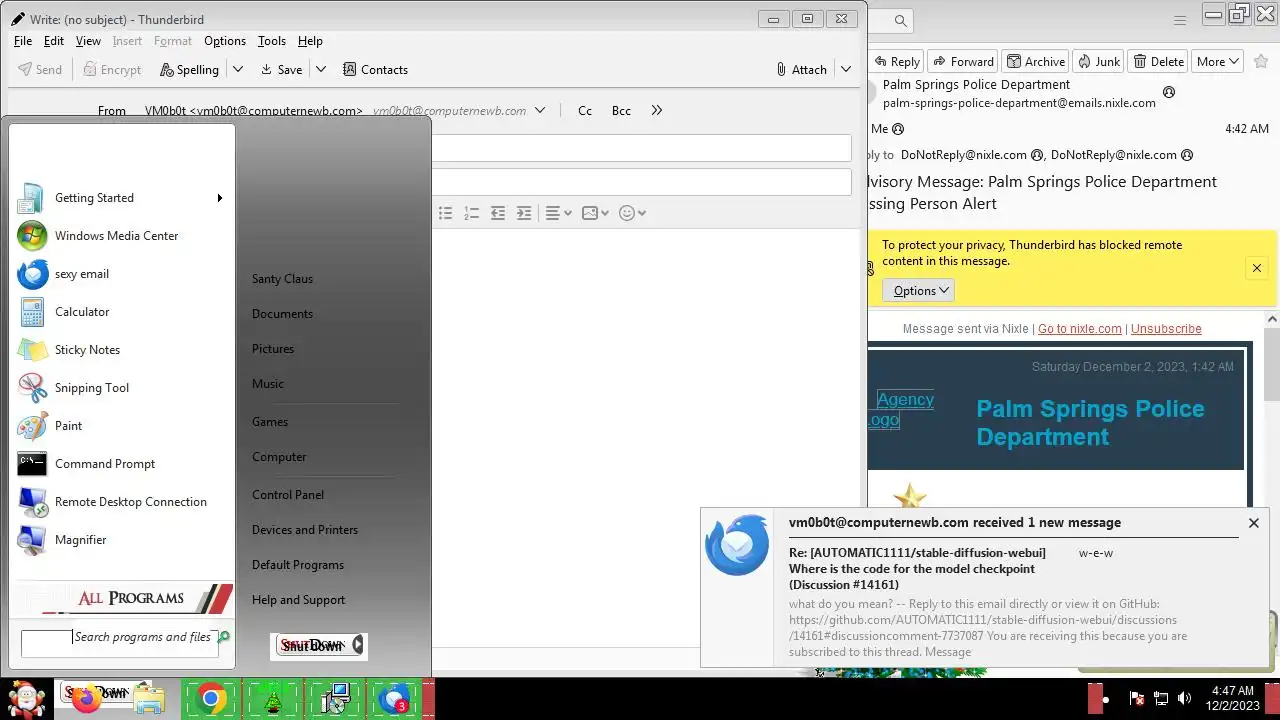Viewport: 1280px width, 720px height.
Task: Click the Santa Start button on the taskbar
Action: (26, 698)
